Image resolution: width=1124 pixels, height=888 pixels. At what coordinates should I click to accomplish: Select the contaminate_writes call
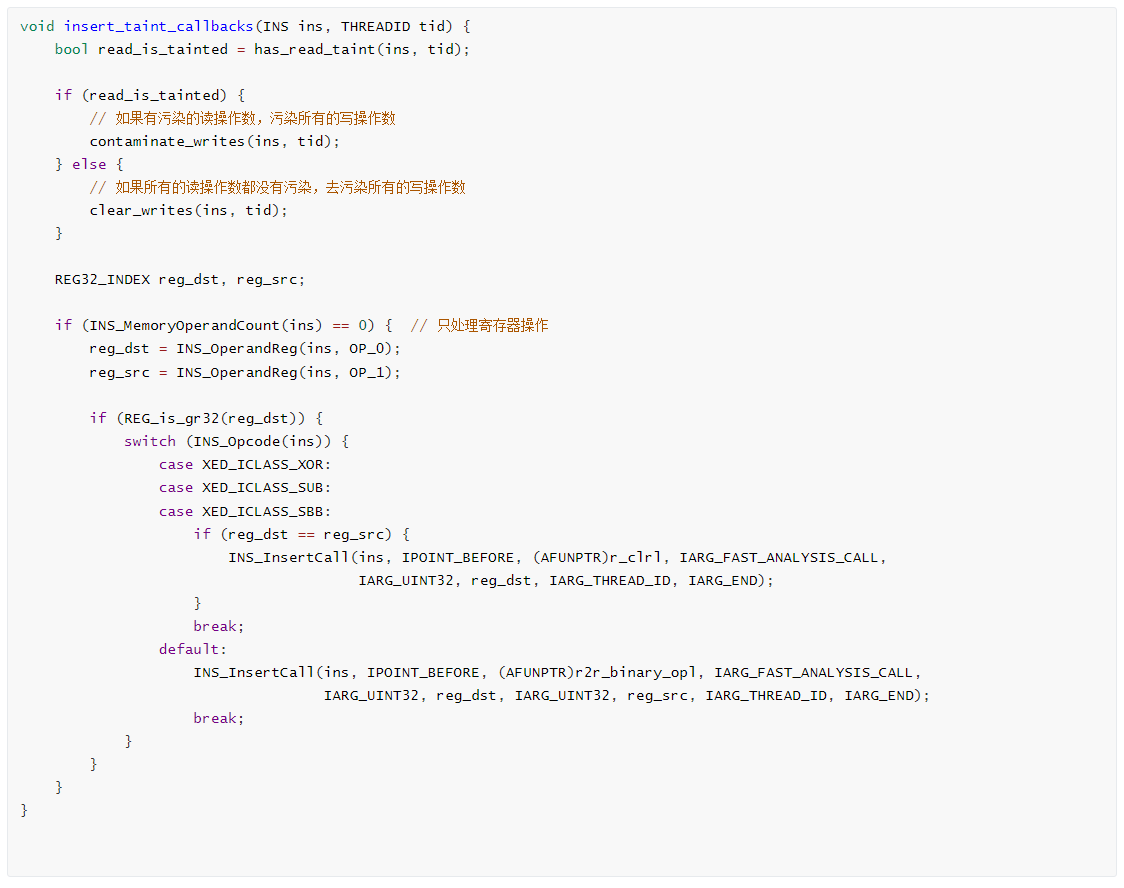[x=168, y=141]
